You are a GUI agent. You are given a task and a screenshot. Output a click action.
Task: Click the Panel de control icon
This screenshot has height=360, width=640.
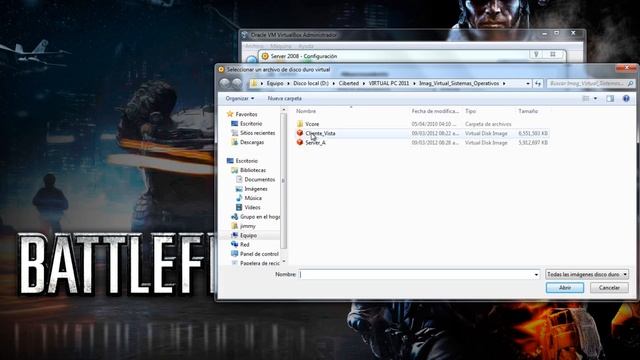coord(234,254)
